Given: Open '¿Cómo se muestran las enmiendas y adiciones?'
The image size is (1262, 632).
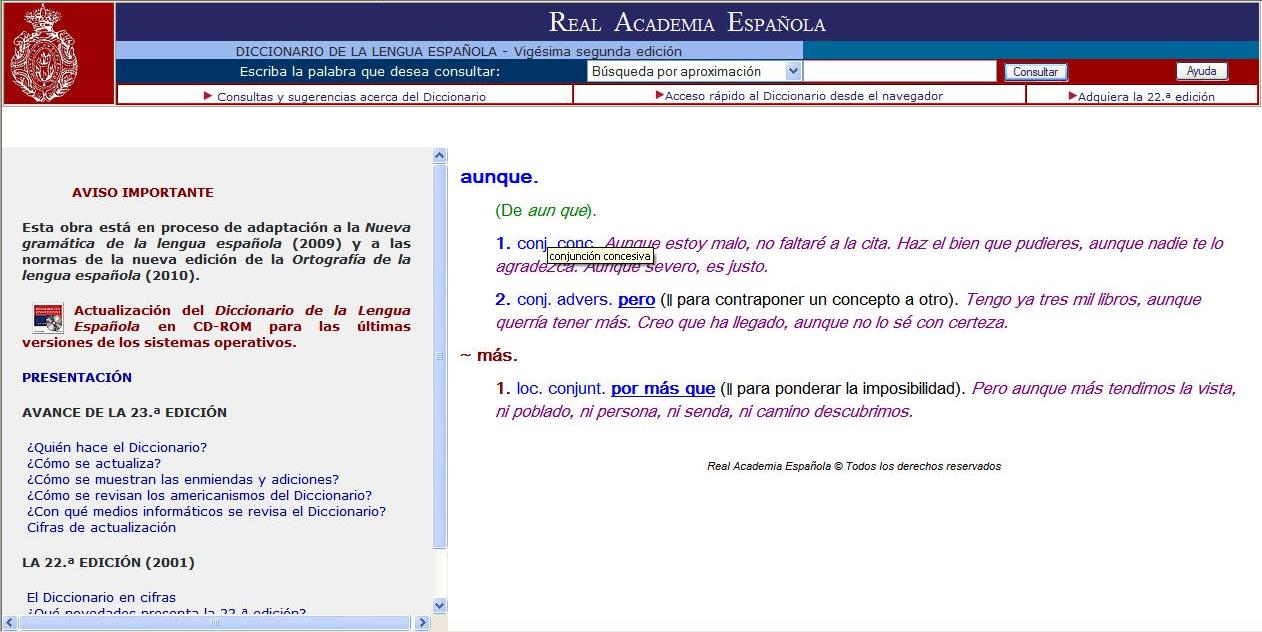Looking at the screenshot, I should [x=183, y=479].
